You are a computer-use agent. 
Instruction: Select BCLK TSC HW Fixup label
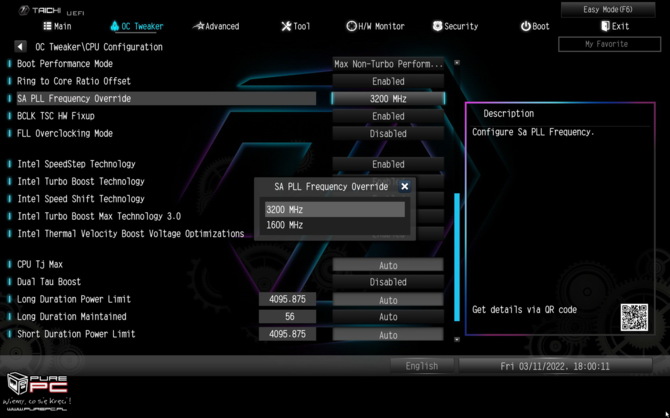(x=56, y=116)
